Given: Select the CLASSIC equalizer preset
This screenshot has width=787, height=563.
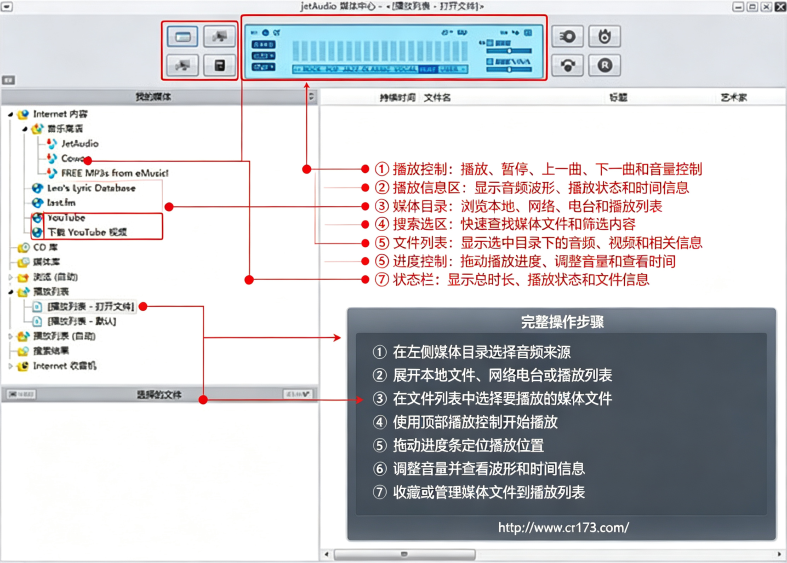Looking at the screenshot, I should [376, 69].
